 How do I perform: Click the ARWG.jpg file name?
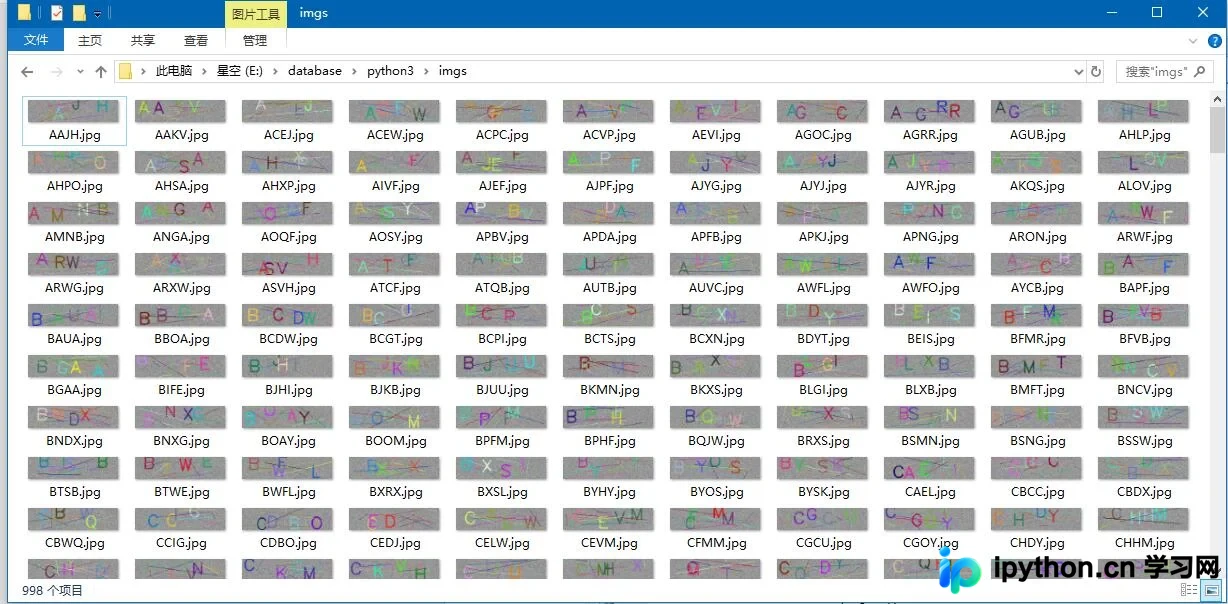click(74, 288)
